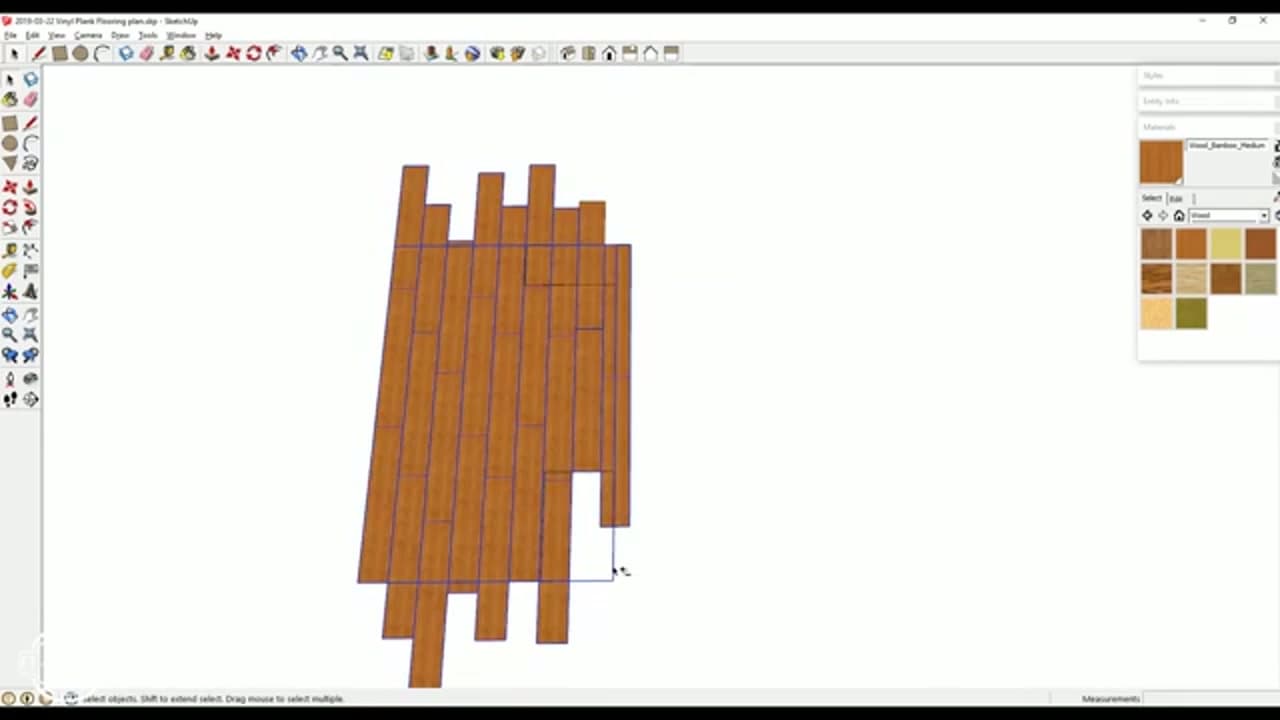Screen dimensions: 1280x720
Task: Click the geo-location icon in the status bar
Action: 9,699
